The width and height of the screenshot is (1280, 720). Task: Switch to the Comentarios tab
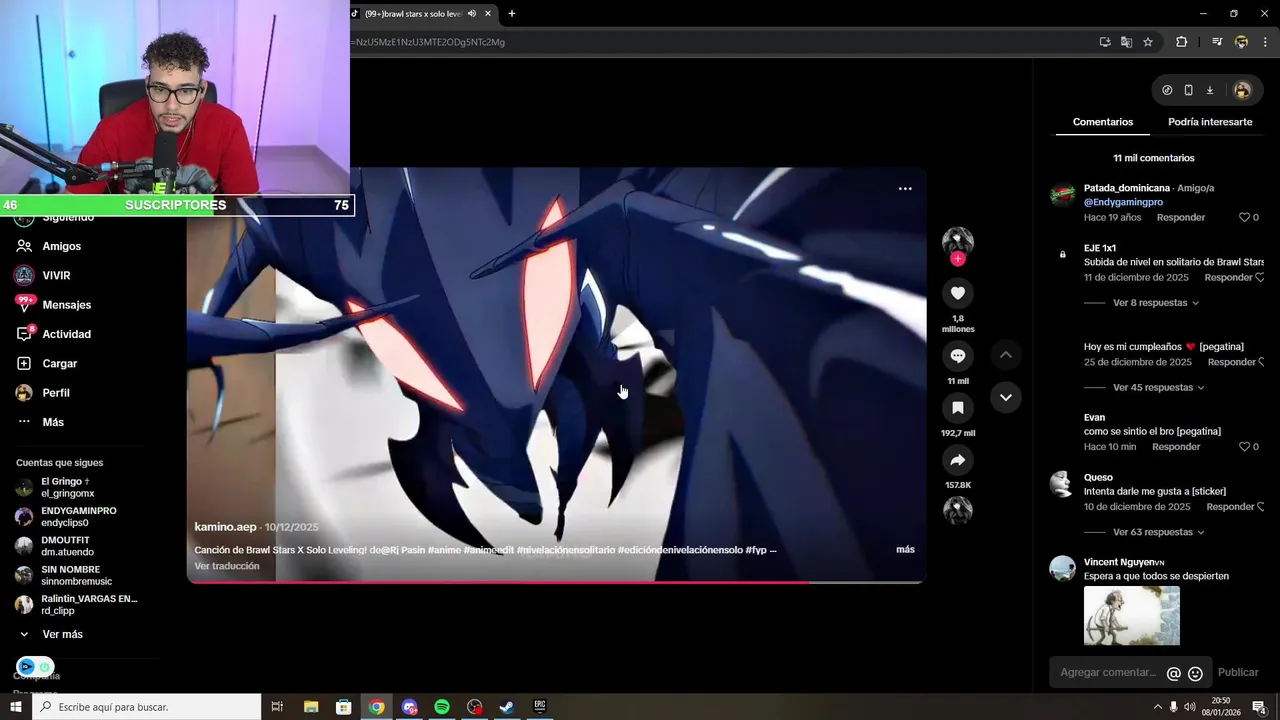(x=1103, y=122)
